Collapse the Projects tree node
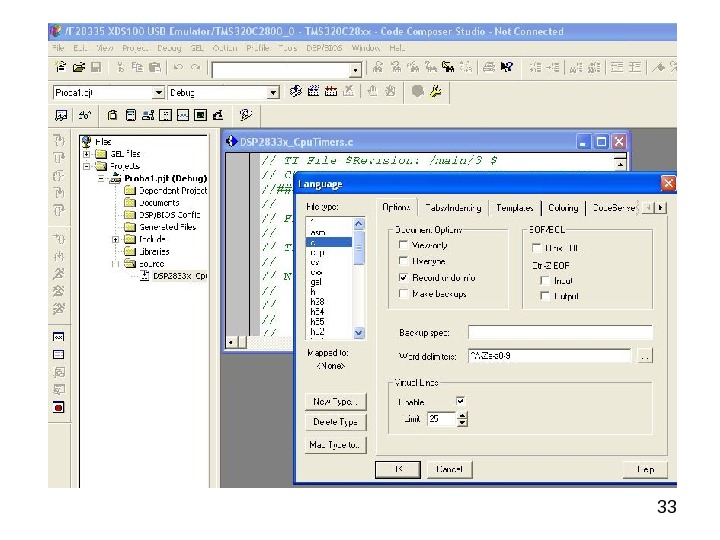 click(x=86, y=166)
